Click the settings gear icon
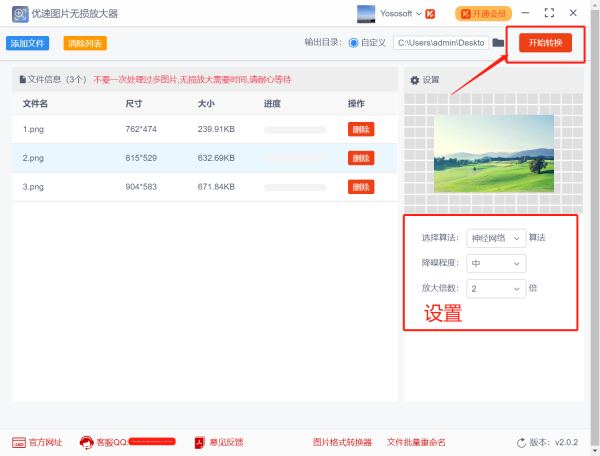 [415, 80]
